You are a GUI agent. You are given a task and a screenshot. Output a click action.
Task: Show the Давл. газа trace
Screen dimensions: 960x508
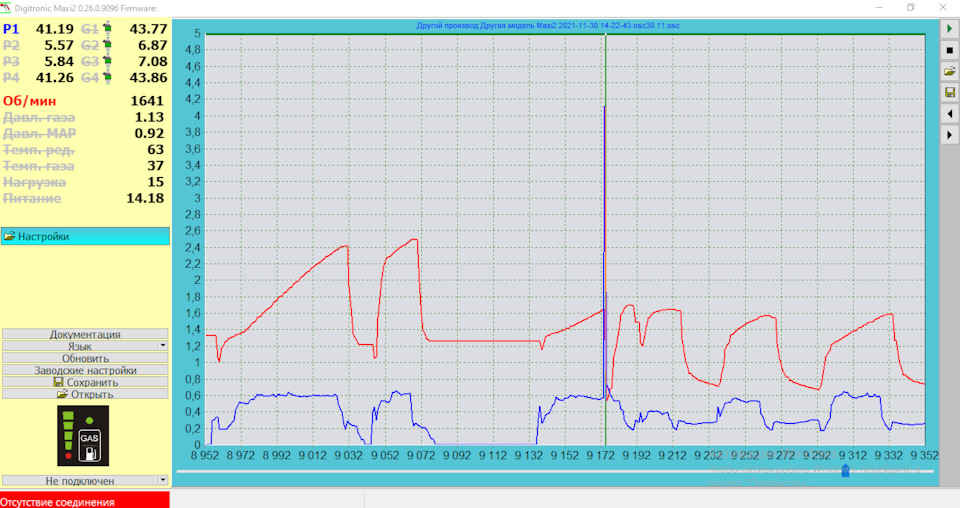(x=39, y=118)
